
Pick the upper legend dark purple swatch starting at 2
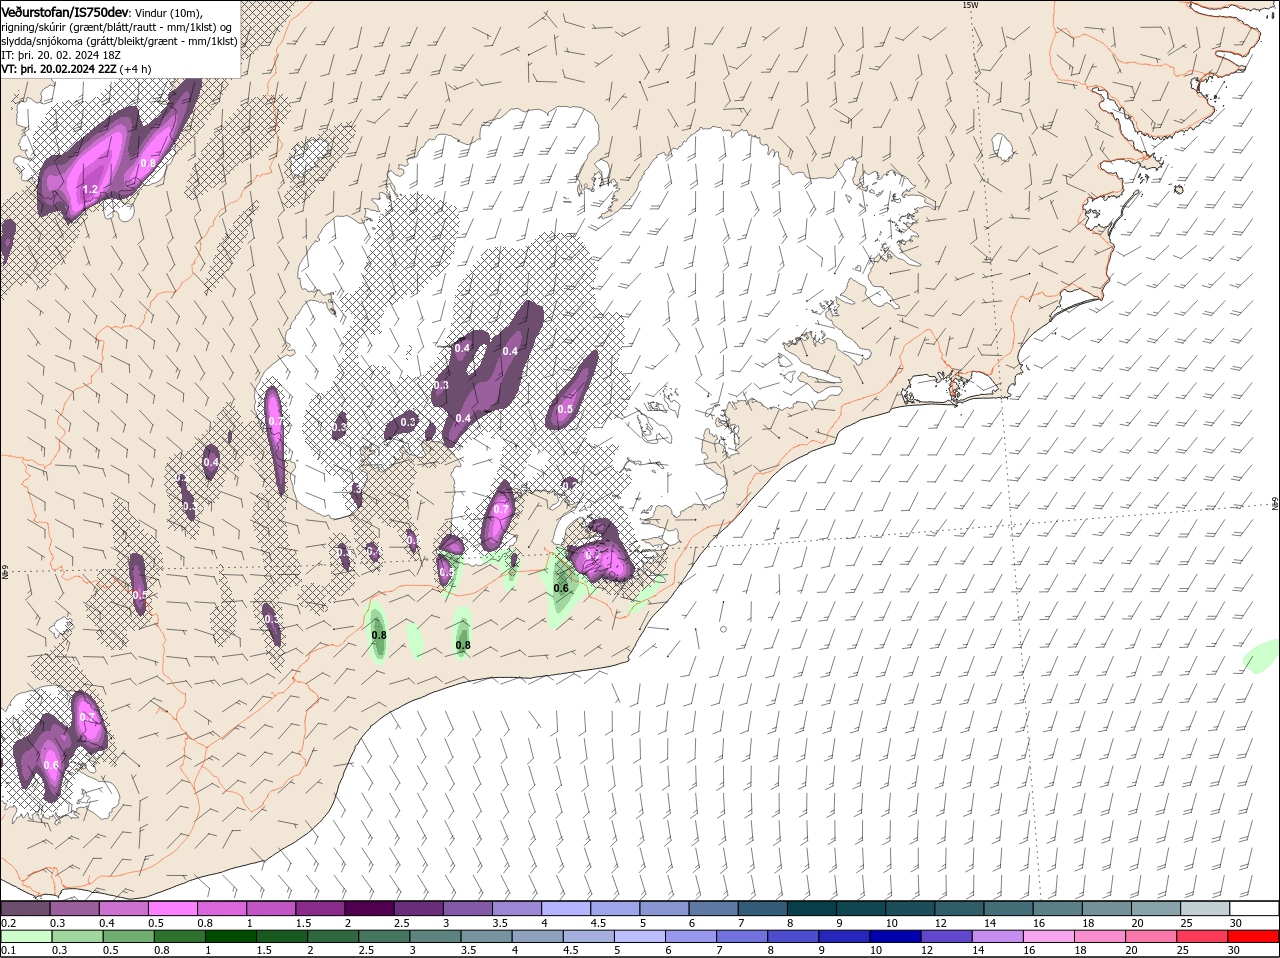tap(369, 908)
